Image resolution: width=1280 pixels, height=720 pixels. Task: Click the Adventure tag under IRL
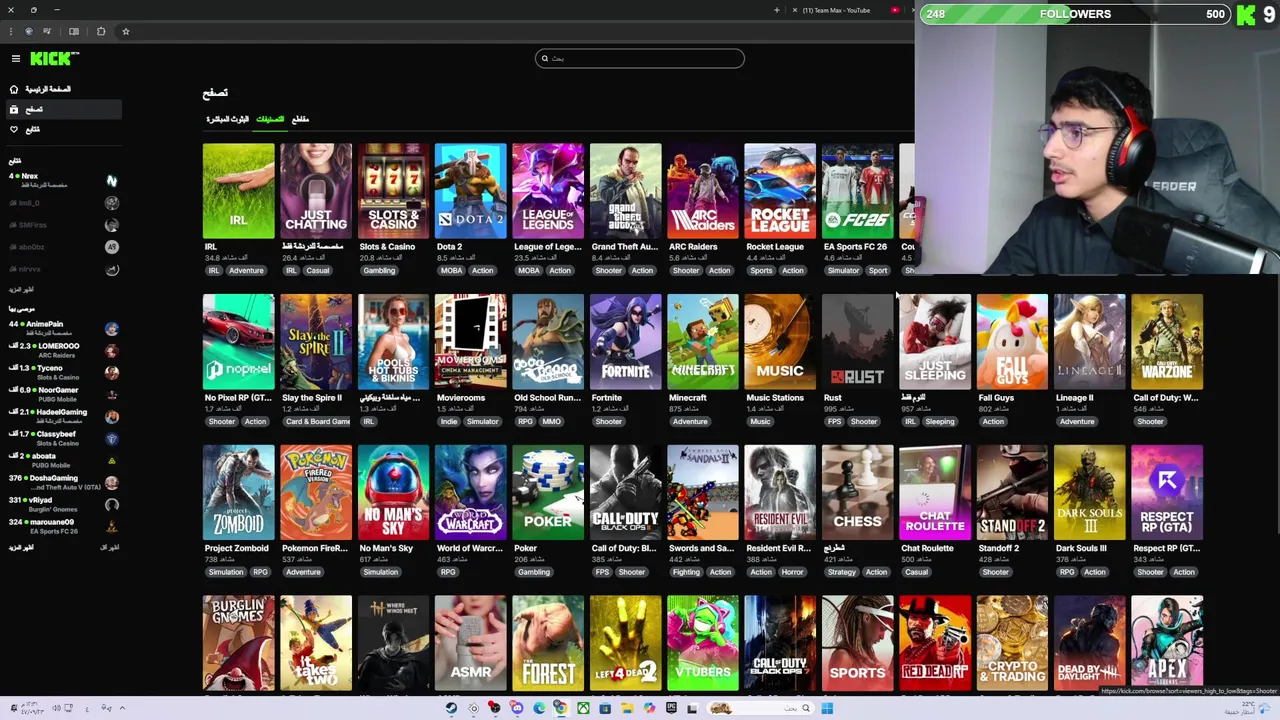246,271
